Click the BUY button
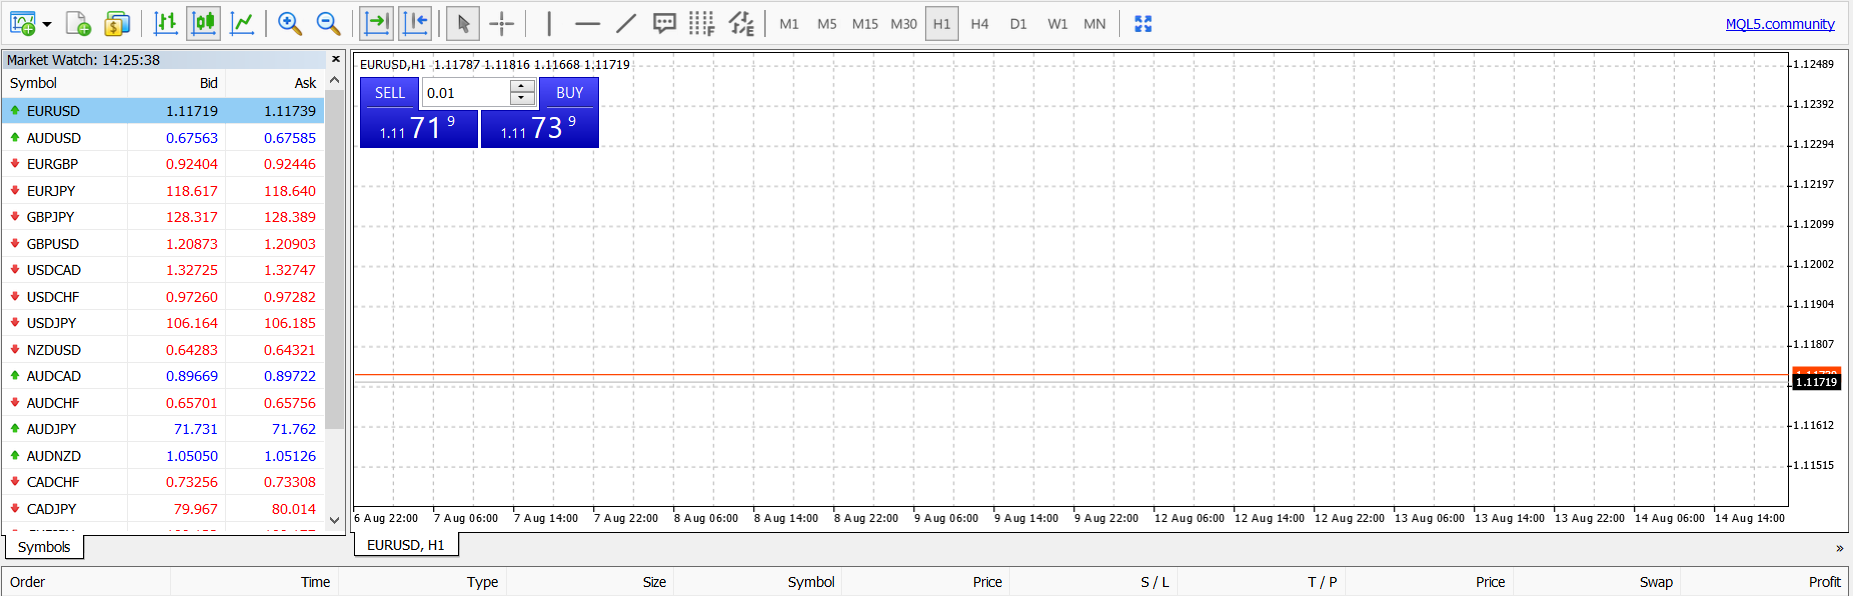 (569, 93)
